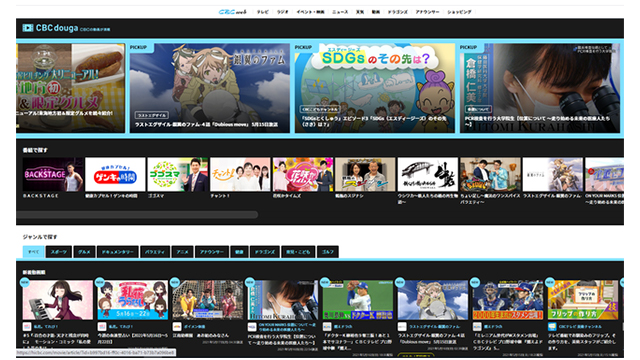
Task: Click channel icon under fortune video
Action: point(102,327)
